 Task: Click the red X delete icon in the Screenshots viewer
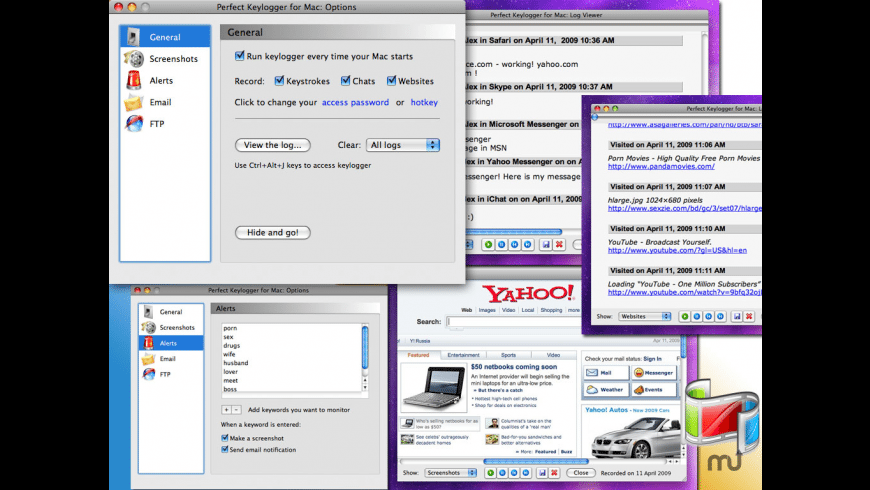pos(555,473)
